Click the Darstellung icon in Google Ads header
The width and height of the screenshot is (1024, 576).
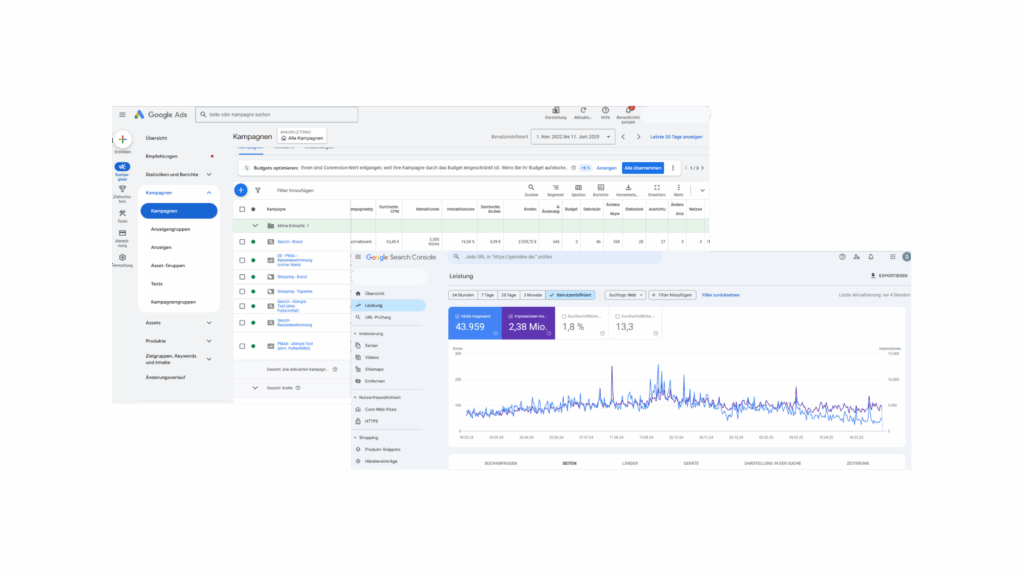tap(556, 110)
